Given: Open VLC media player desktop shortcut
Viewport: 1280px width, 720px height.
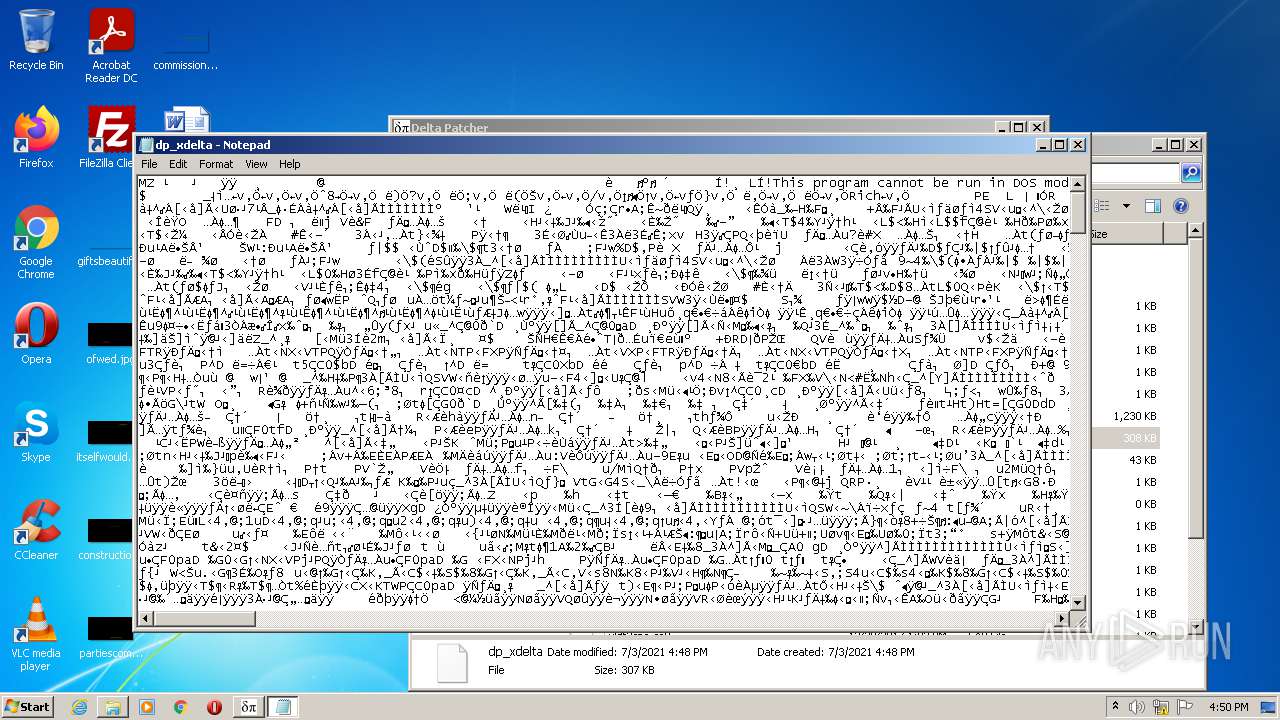Looking at the screenshot, I should [x=36, y=635].
